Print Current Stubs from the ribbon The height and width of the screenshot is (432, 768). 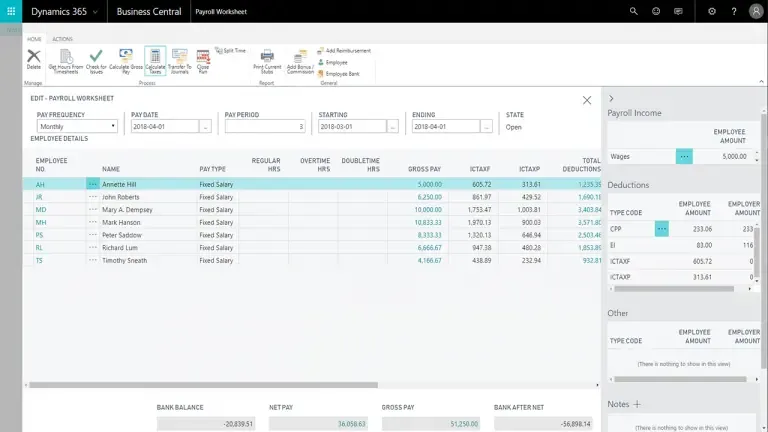point(267,60)
